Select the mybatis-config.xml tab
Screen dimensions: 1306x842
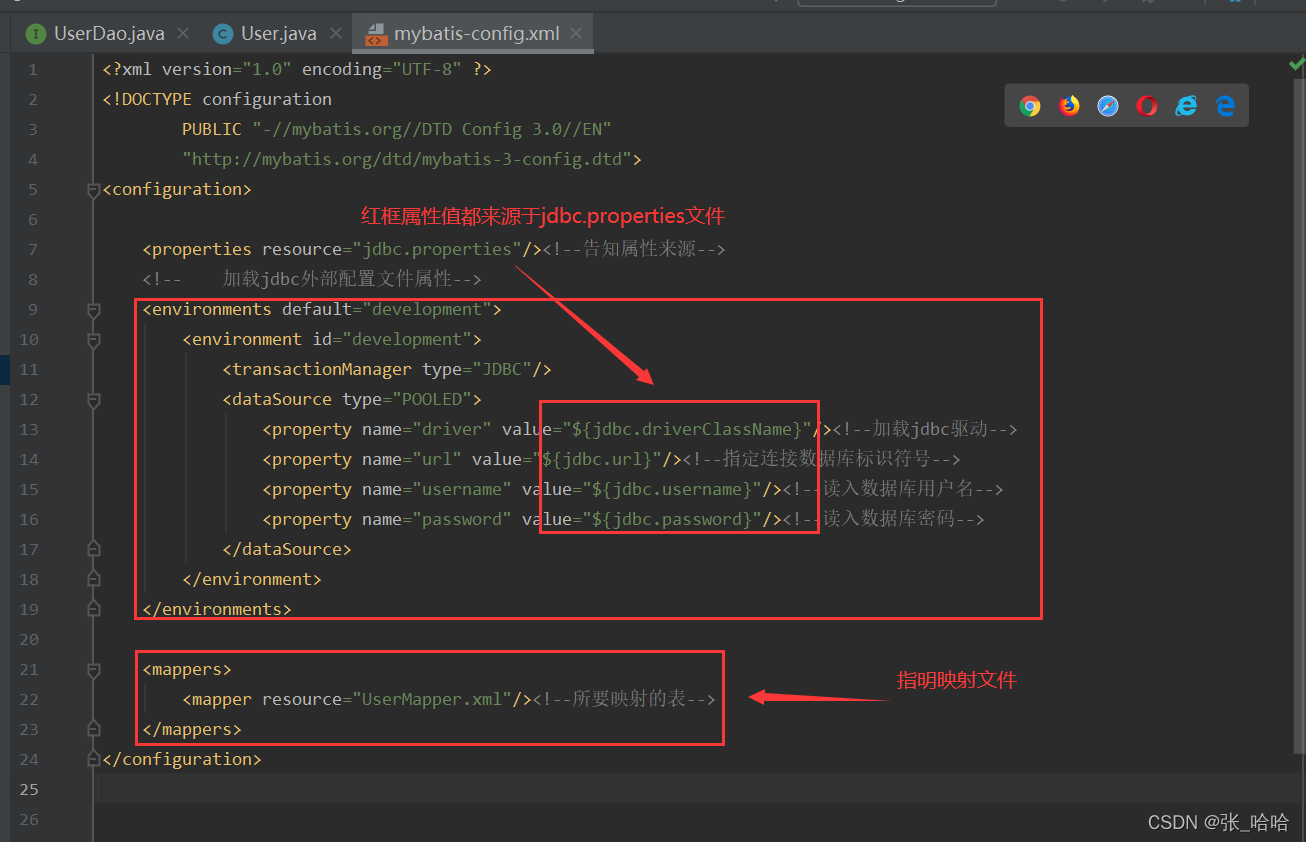point(474,33)
